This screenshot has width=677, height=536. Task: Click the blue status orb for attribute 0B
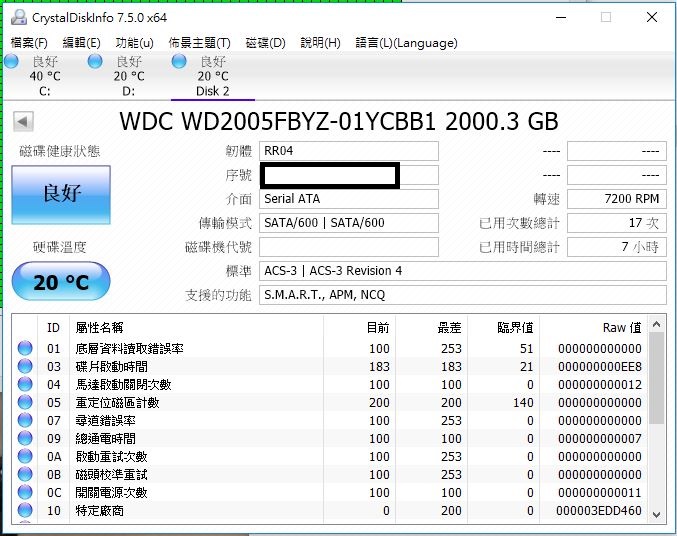pos(25,474)
